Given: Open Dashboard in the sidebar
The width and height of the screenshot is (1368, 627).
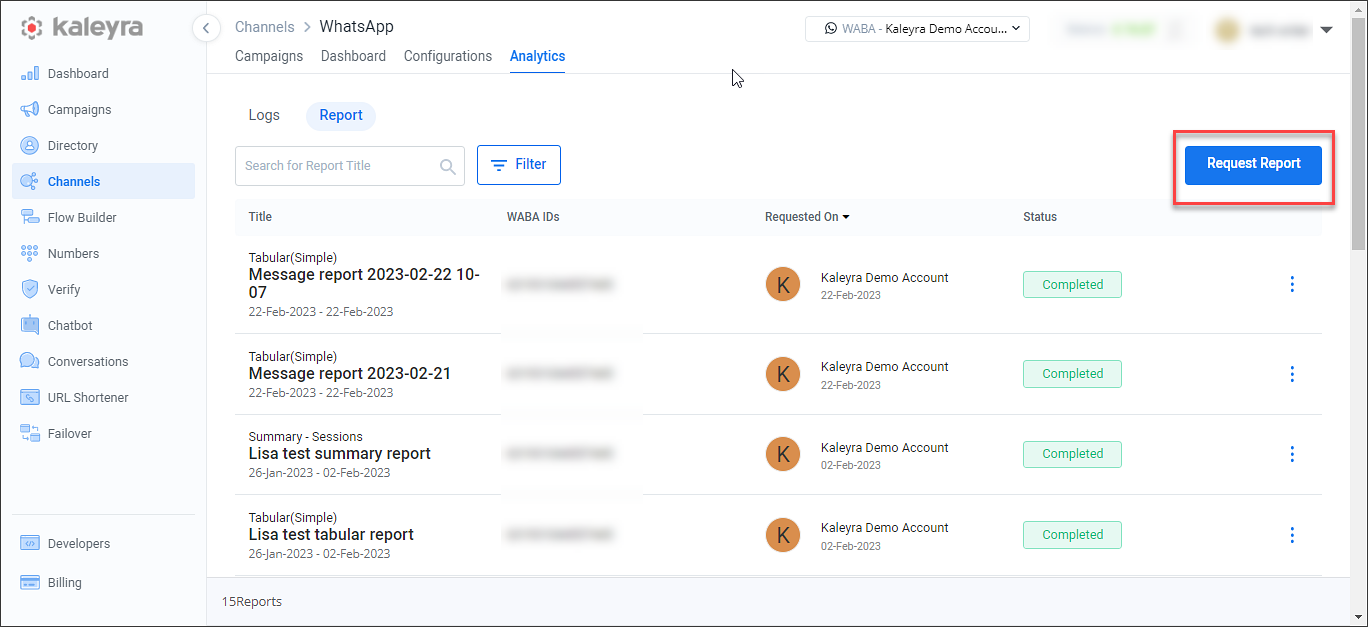Looking at the screenshot, I should click(x=78, y=73).
